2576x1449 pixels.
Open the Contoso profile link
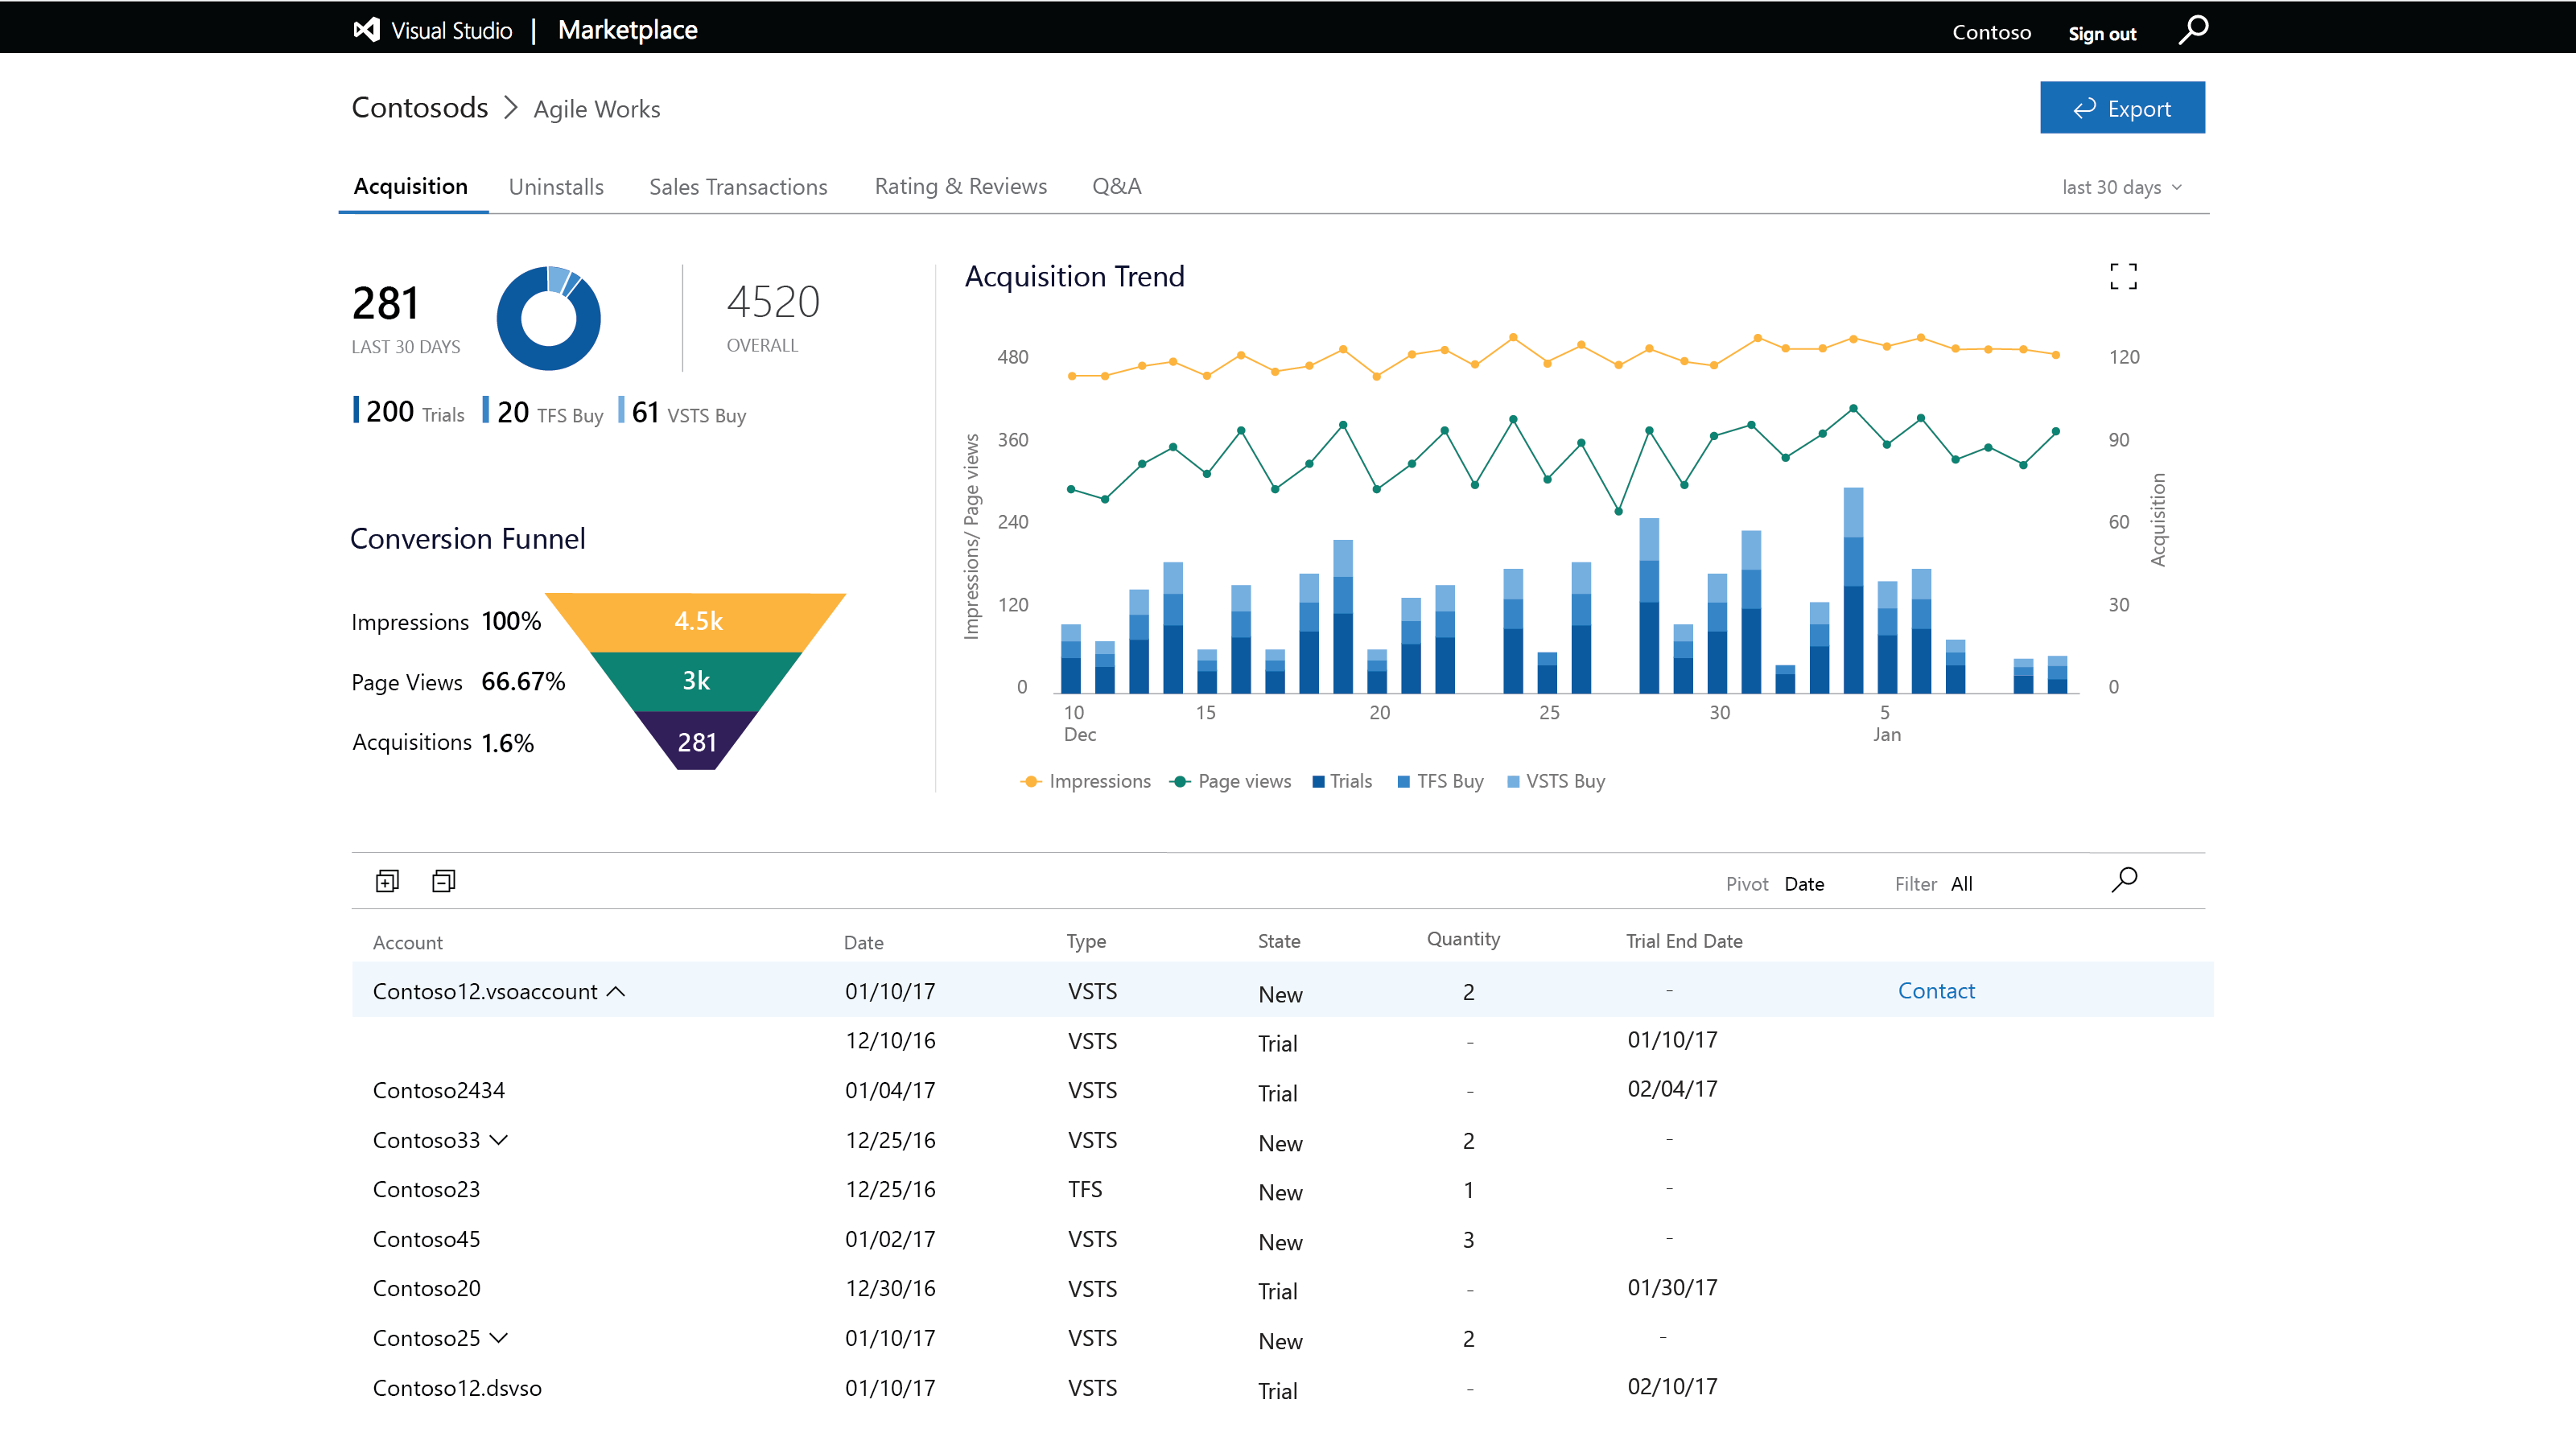click(x=1991, y=32)
